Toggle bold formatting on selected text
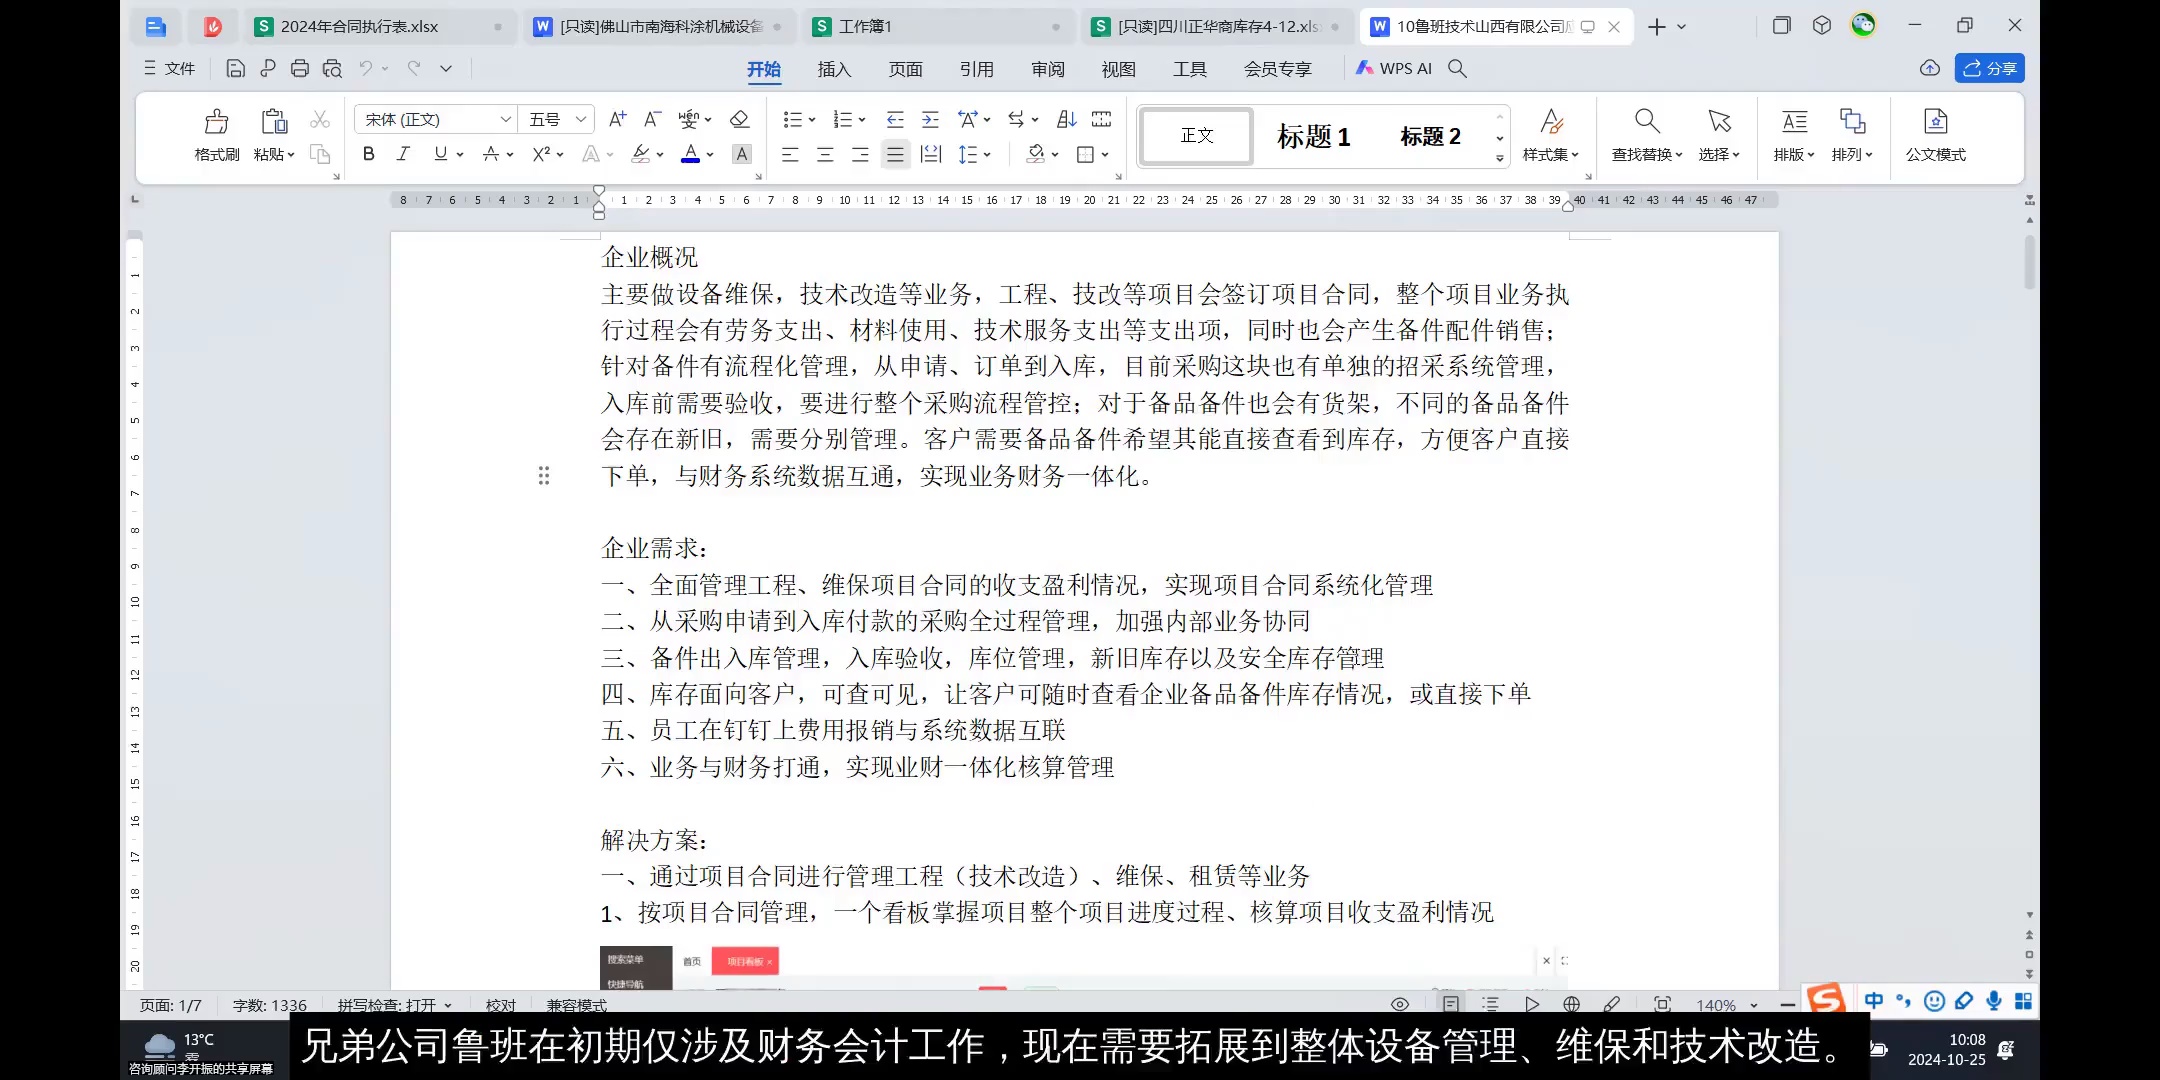The width and height of the screenshot is (2160, 1080). (368, 154)
